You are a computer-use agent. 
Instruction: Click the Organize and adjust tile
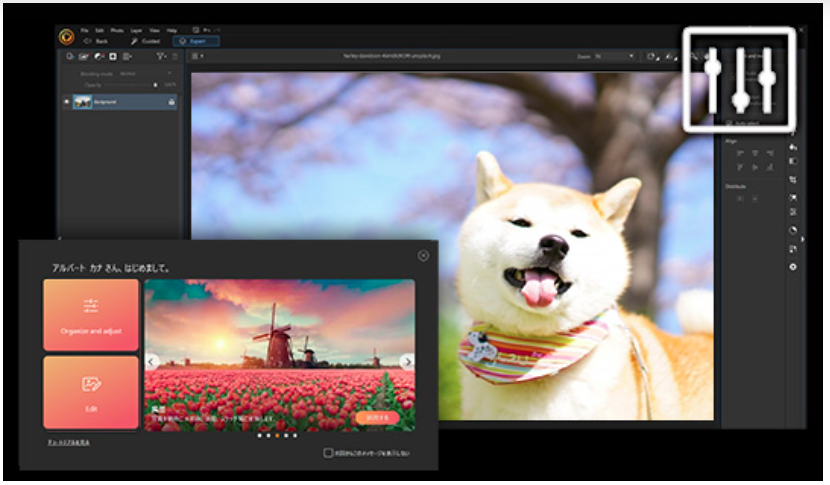click(91, 314)
